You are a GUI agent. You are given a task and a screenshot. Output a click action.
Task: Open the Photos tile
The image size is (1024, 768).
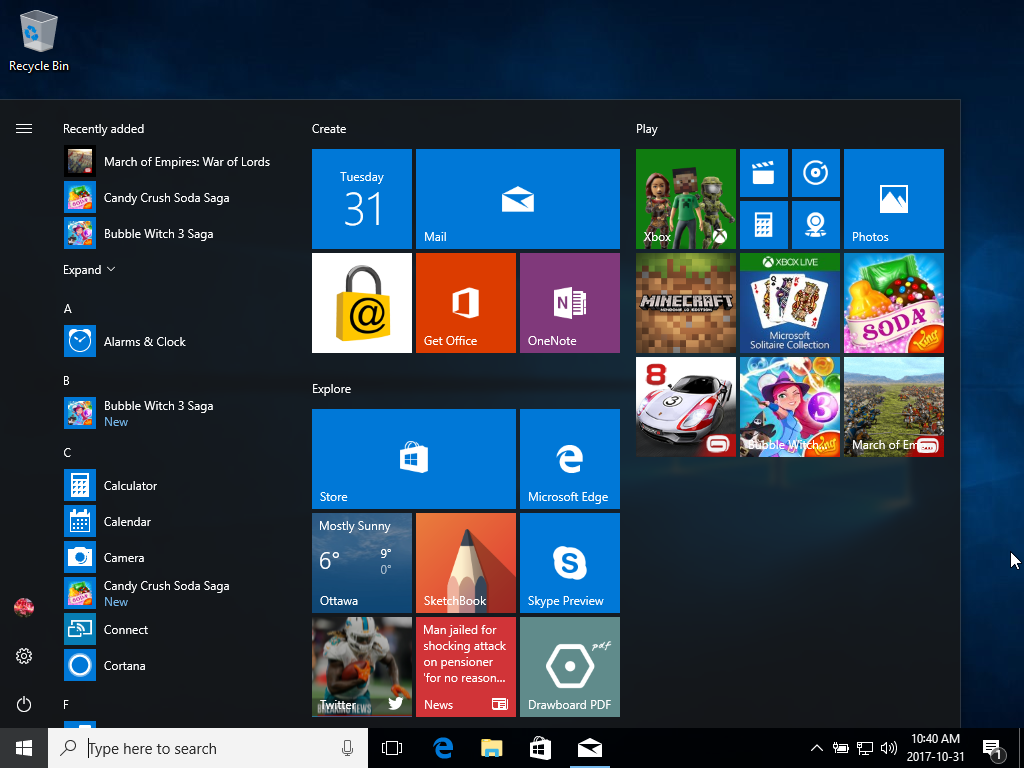tap(893, 199)
